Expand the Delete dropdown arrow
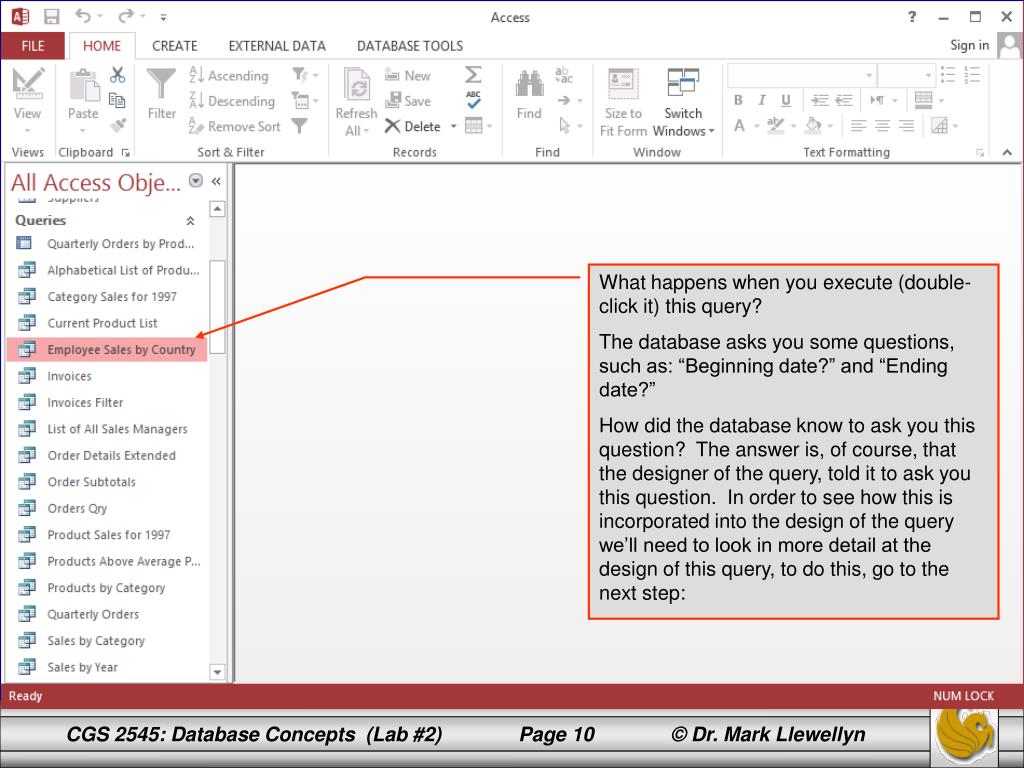Viewport: 1024px width, 768px height. click(x=453, y=126)
